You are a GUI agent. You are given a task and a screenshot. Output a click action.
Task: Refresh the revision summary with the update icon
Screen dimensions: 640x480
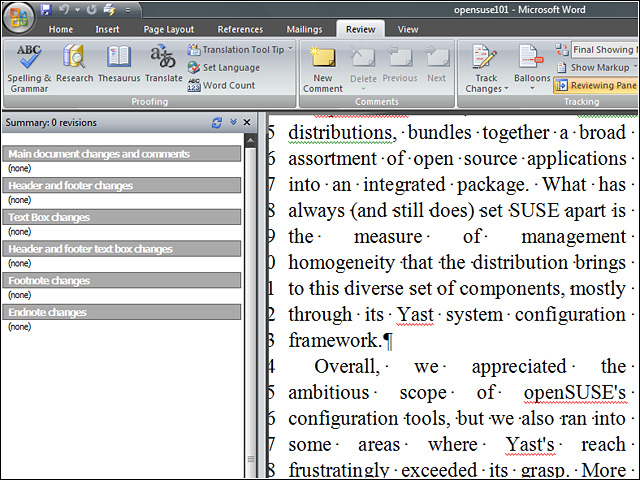click(217, 122)
